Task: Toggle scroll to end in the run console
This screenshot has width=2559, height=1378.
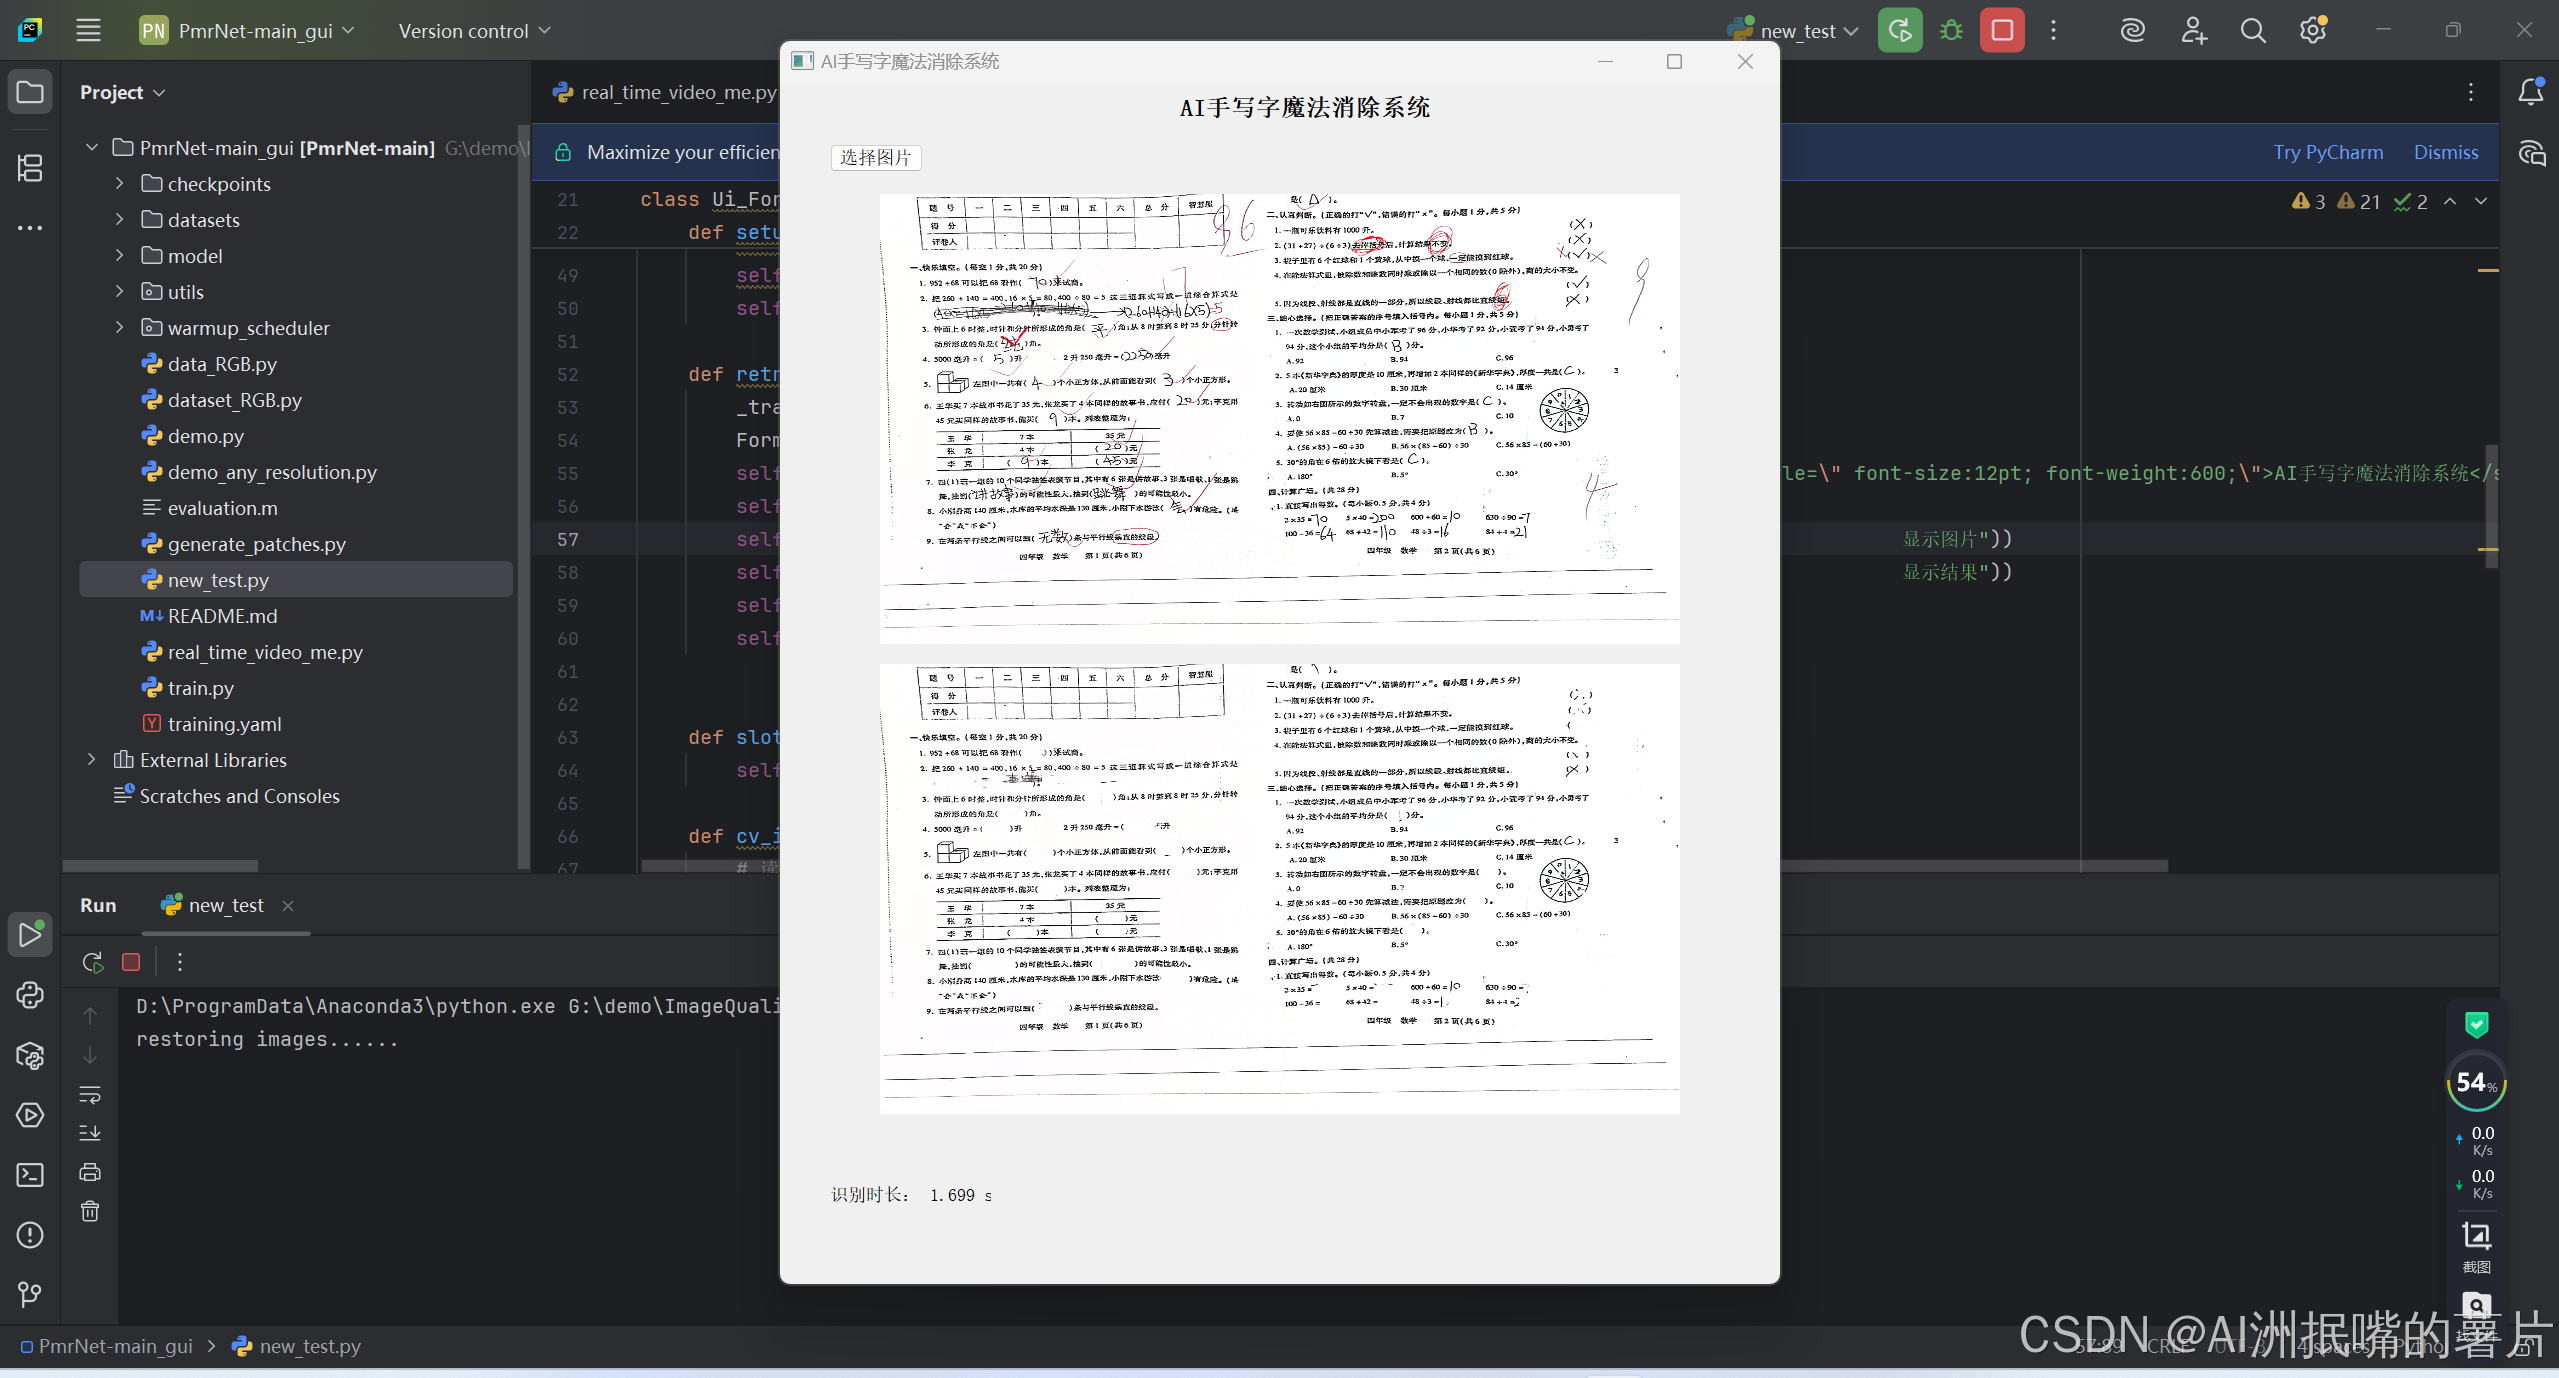Action: tap(90, 1133)
